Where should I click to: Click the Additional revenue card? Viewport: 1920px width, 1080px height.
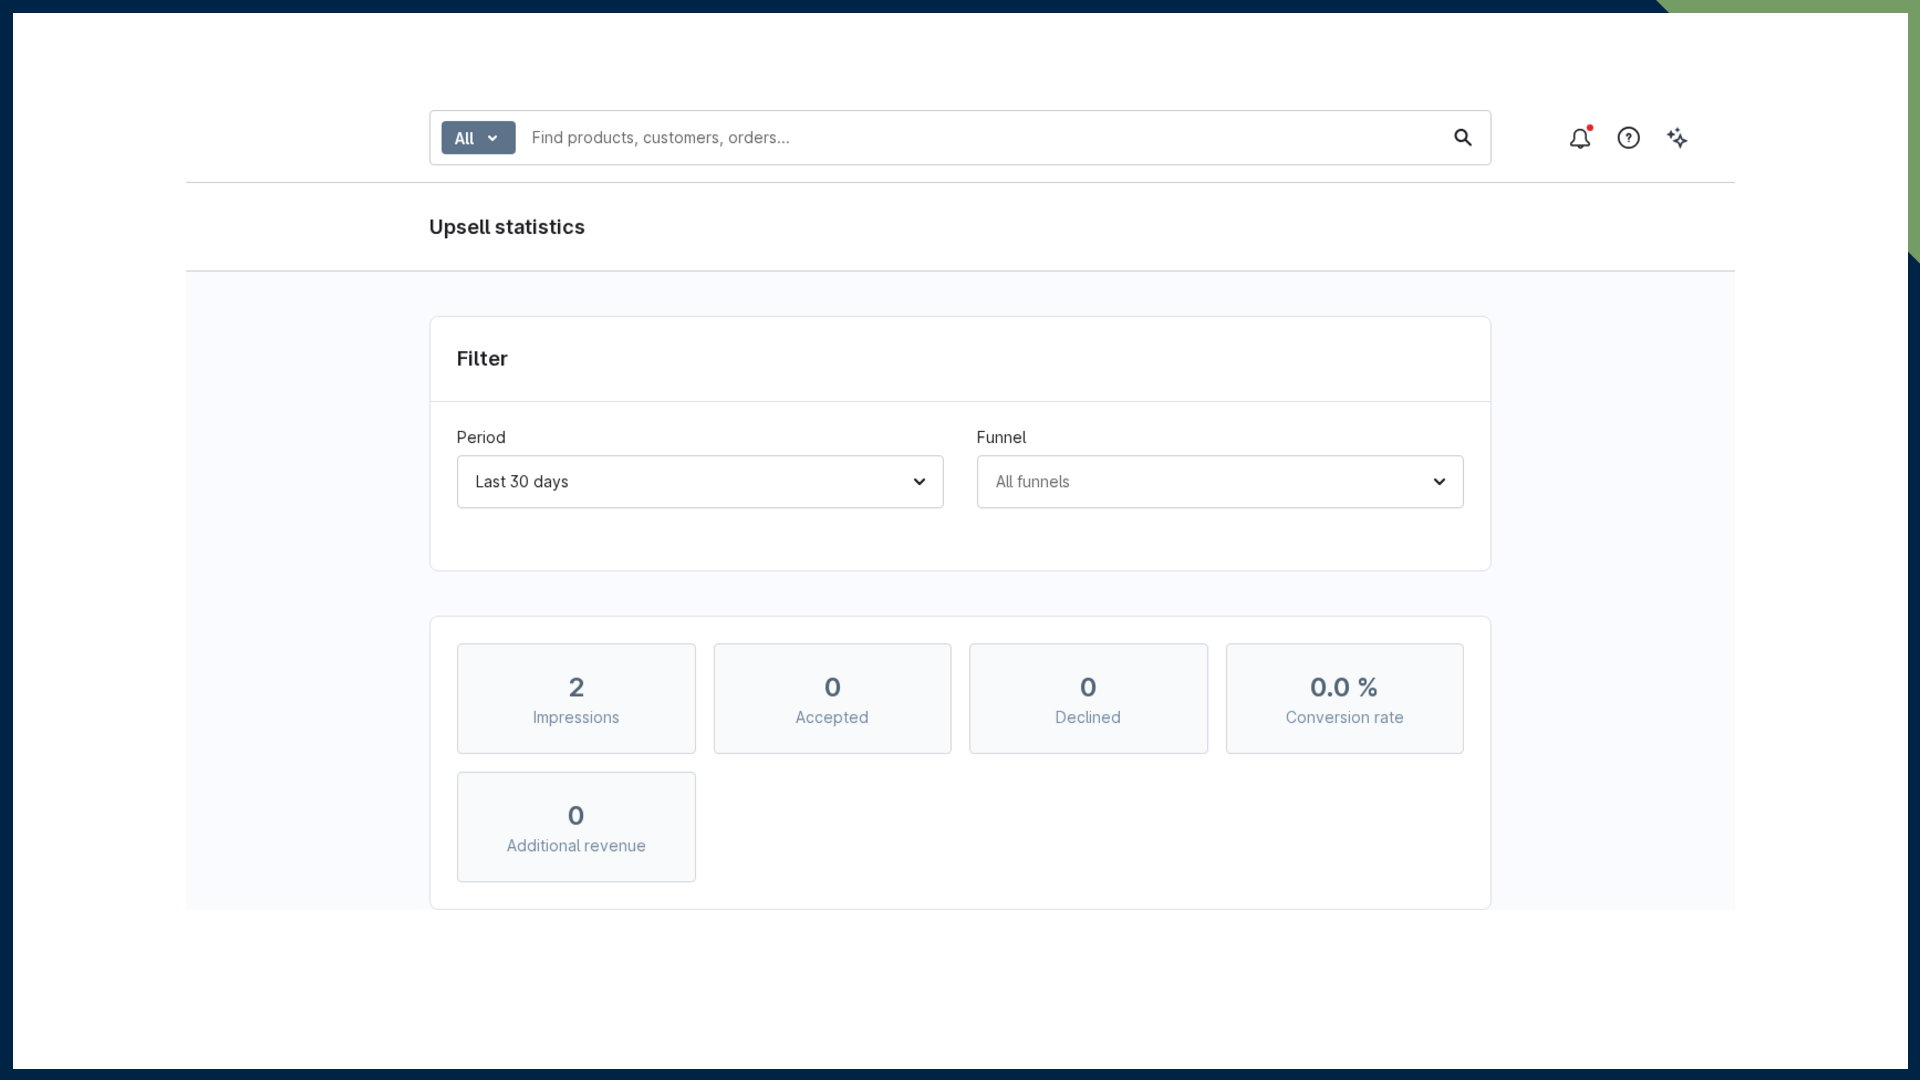(576, 827)
